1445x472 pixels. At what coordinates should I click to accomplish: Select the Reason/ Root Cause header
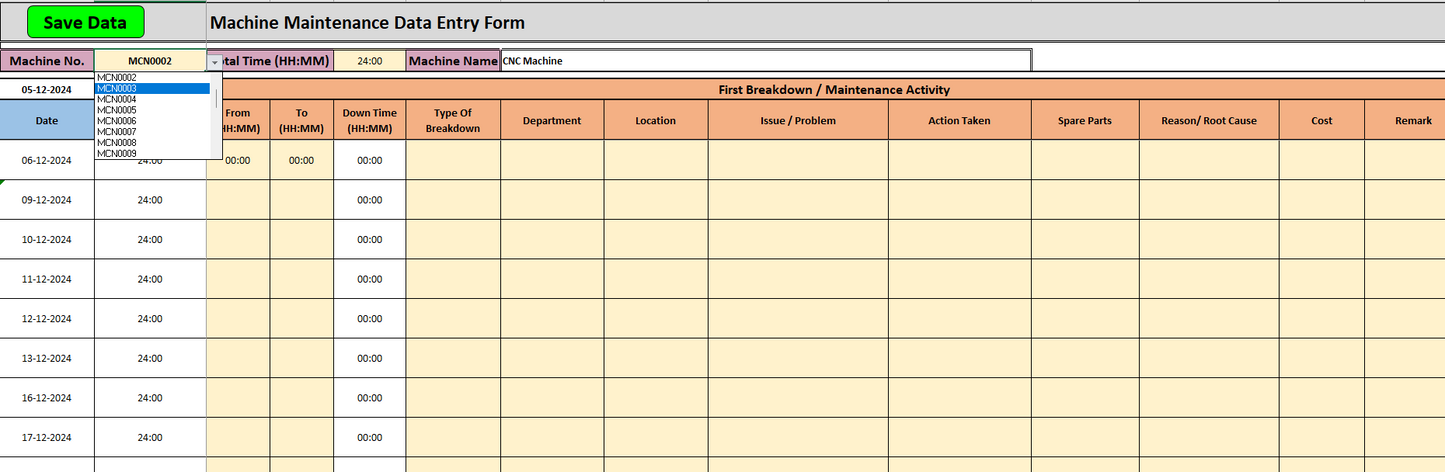pyautogui.click(x=1209, y=120)
